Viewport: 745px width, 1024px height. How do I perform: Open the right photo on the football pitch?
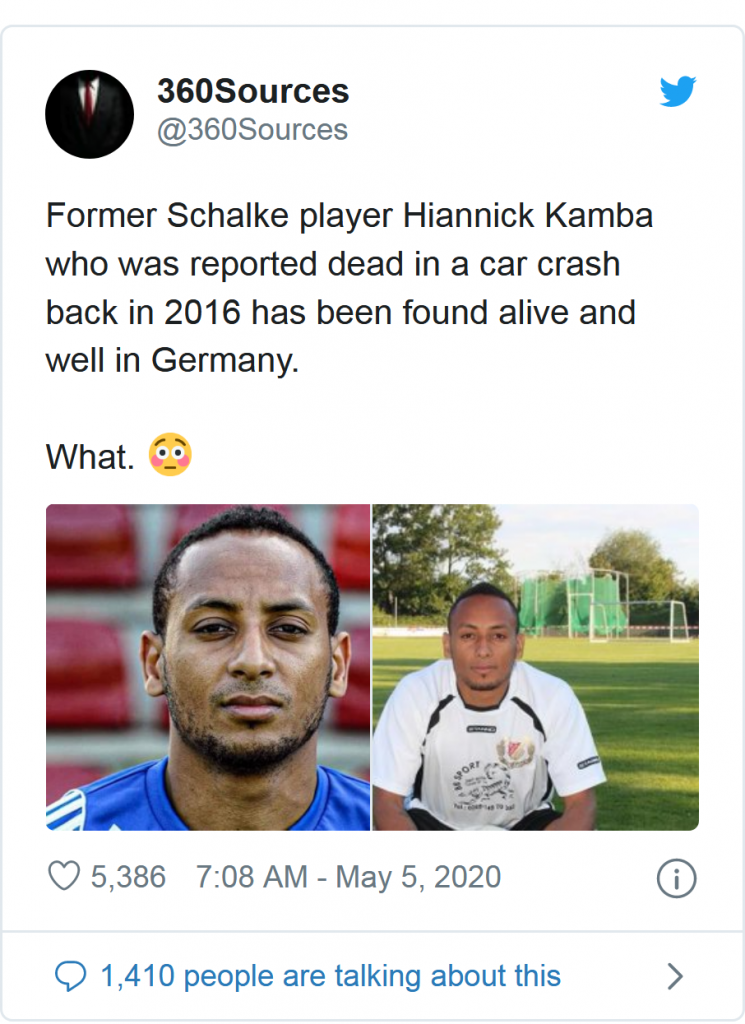pos(535,667)
